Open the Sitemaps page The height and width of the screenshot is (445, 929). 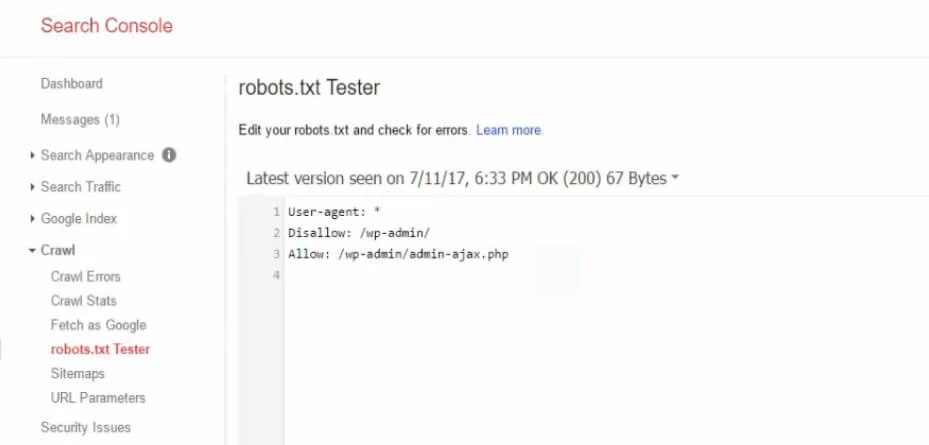[x=77, y=374]
